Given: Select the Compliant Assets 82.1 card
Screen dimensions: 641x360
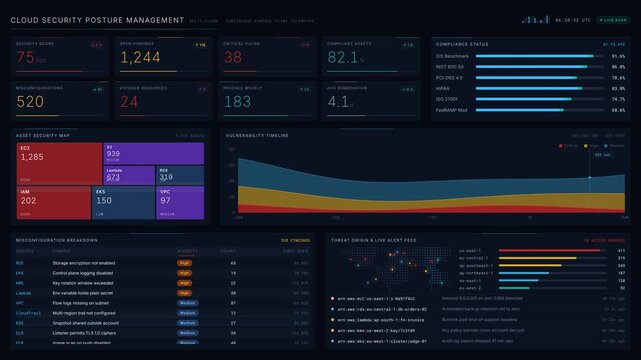Looking at the screenshot, I should (371, 57).
